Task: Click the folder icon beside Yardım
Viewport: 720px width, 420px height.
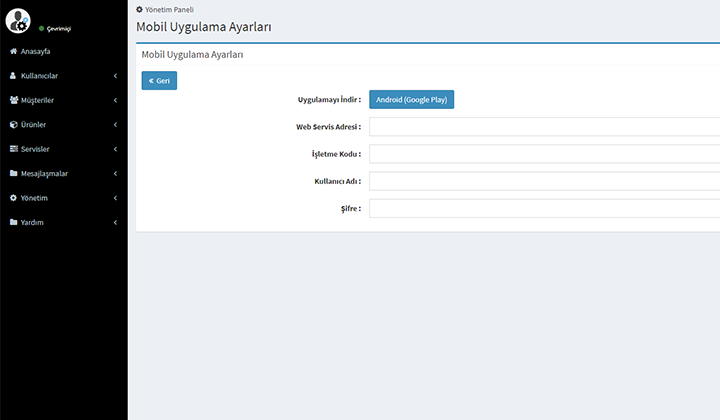Action: pyautogui.click(x=13, y=222)
